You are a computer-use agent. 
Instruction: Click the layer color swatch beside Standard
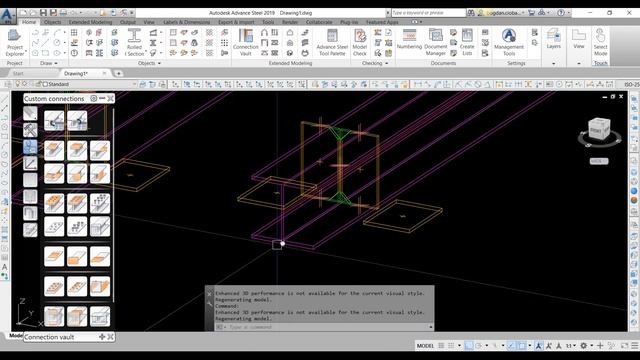pyautogui.click(x=45, y=84)
